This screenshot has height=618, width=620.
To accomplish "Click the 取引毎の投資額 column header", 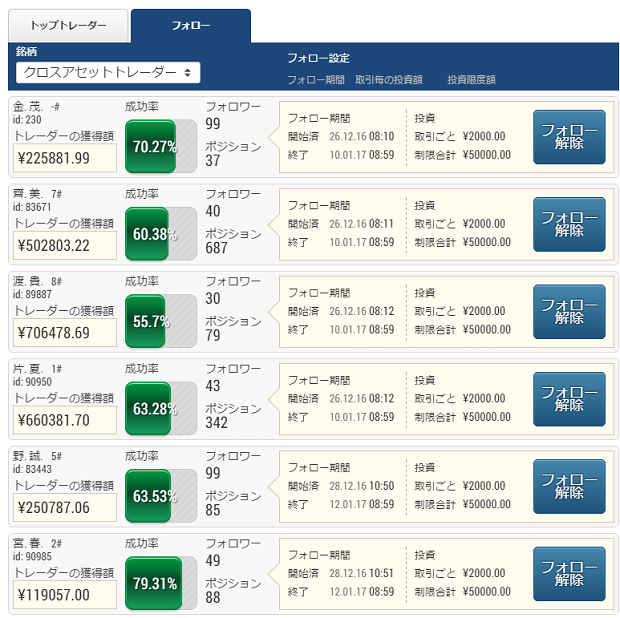I will tap(389, 80).
